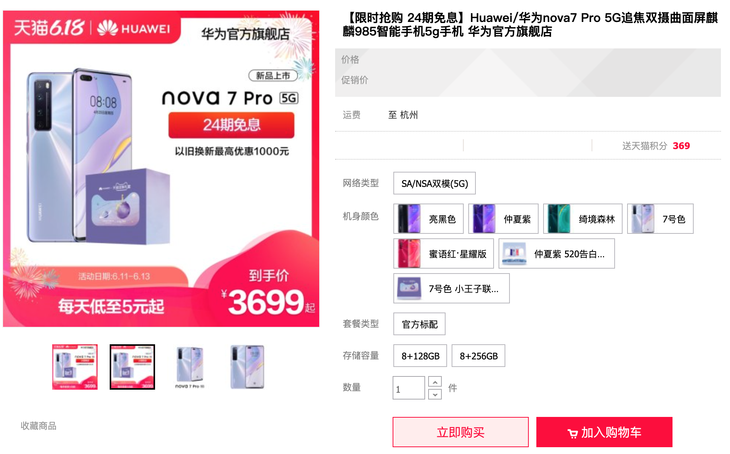This screenshot has width=730, height=454.
Task: Increase quantity with the up arrow
Action: pos(434,382)
